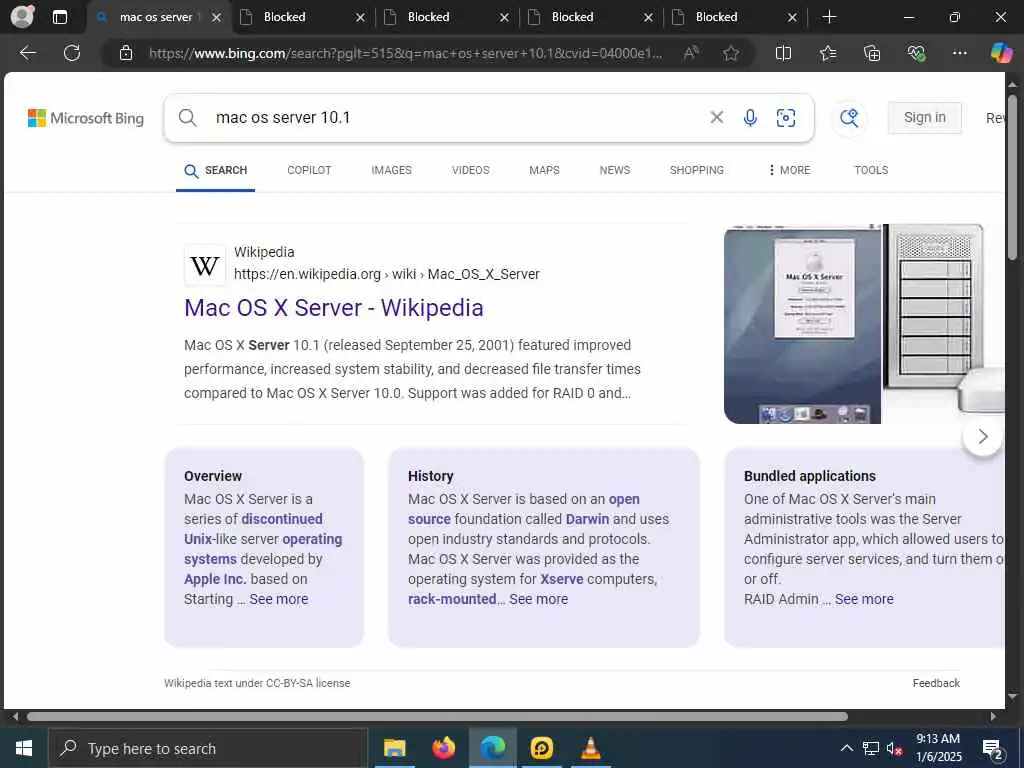Toggle muted volume icon in tray
Screen dimensions: 1024x768
894,748
